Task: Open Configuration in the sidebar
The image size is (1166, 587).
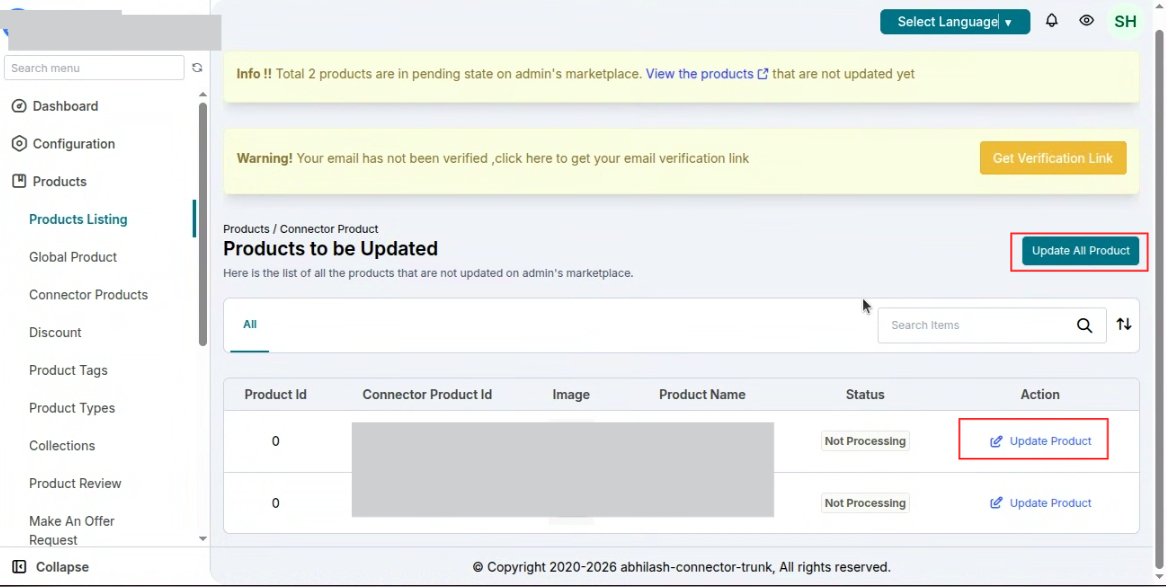Action: coord(74,144)
